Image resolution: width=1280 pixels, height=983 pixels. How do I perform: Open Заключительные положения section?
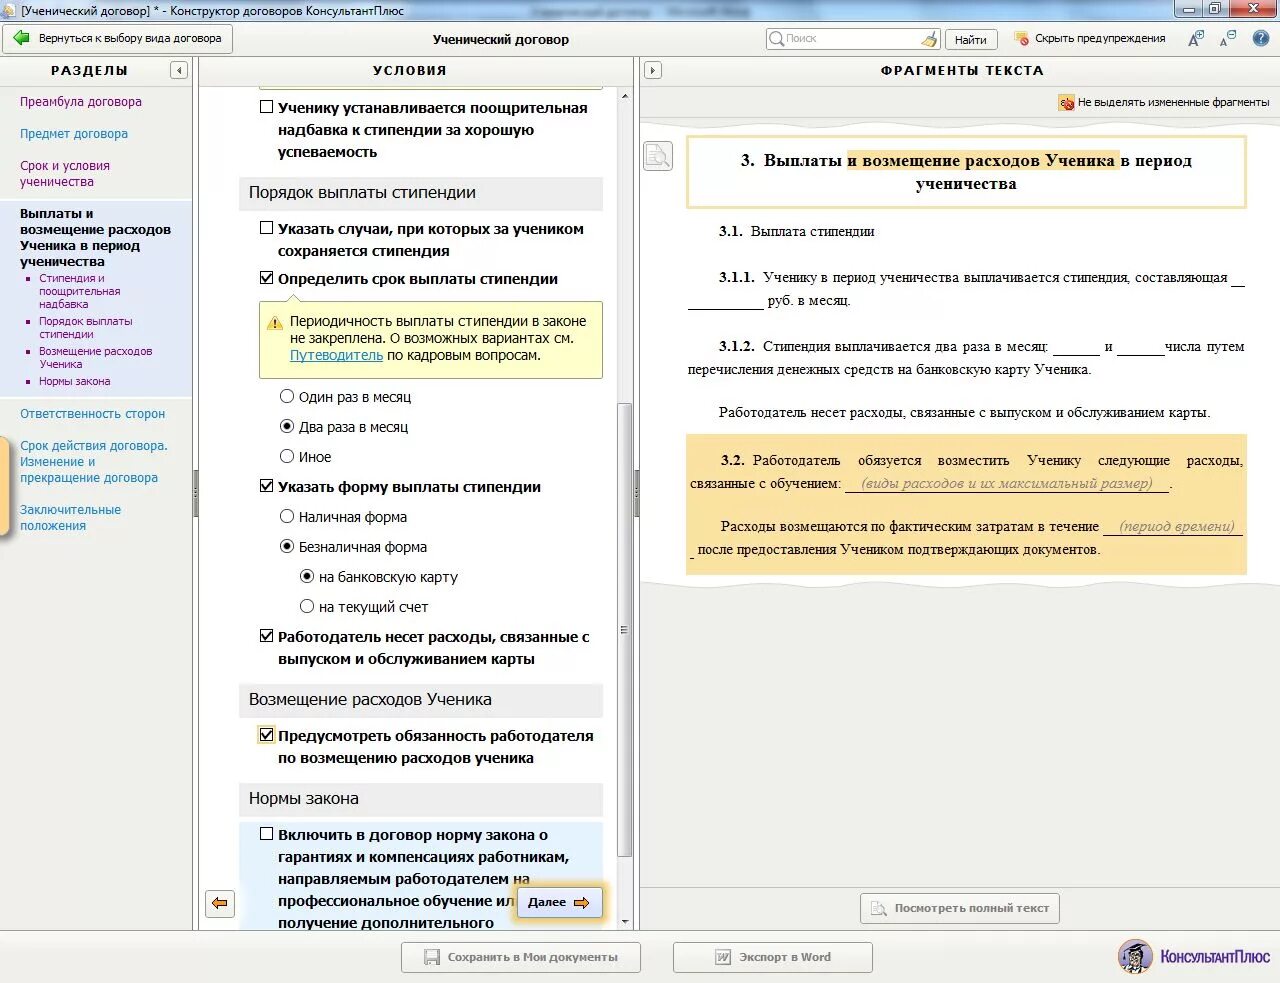[x=70, y=518]
